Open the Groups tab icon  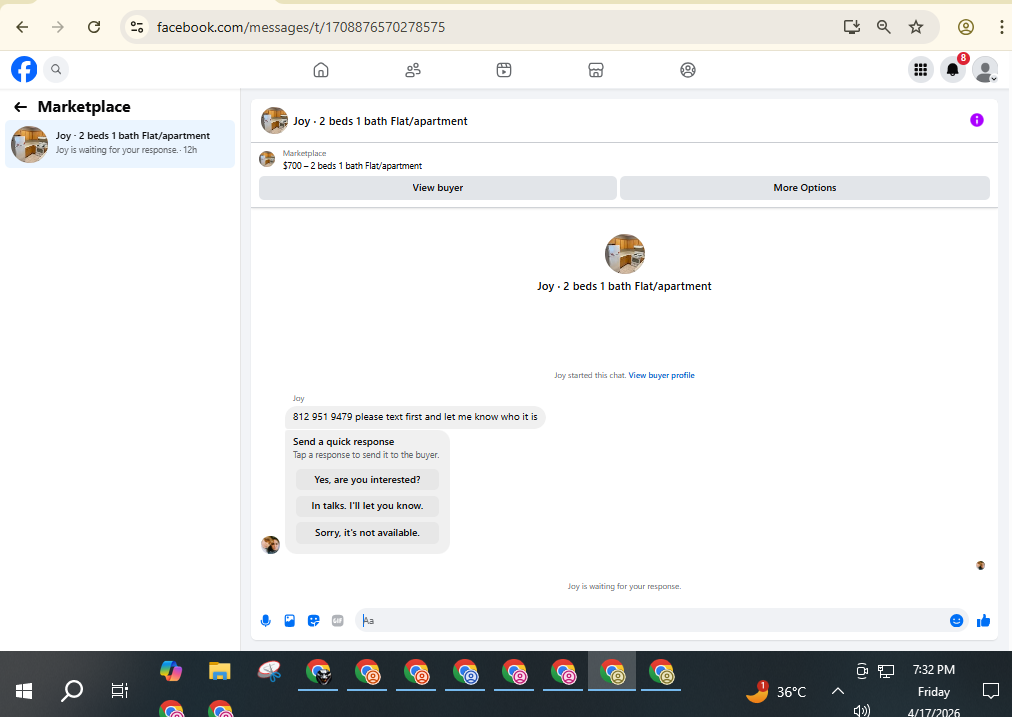688,70
